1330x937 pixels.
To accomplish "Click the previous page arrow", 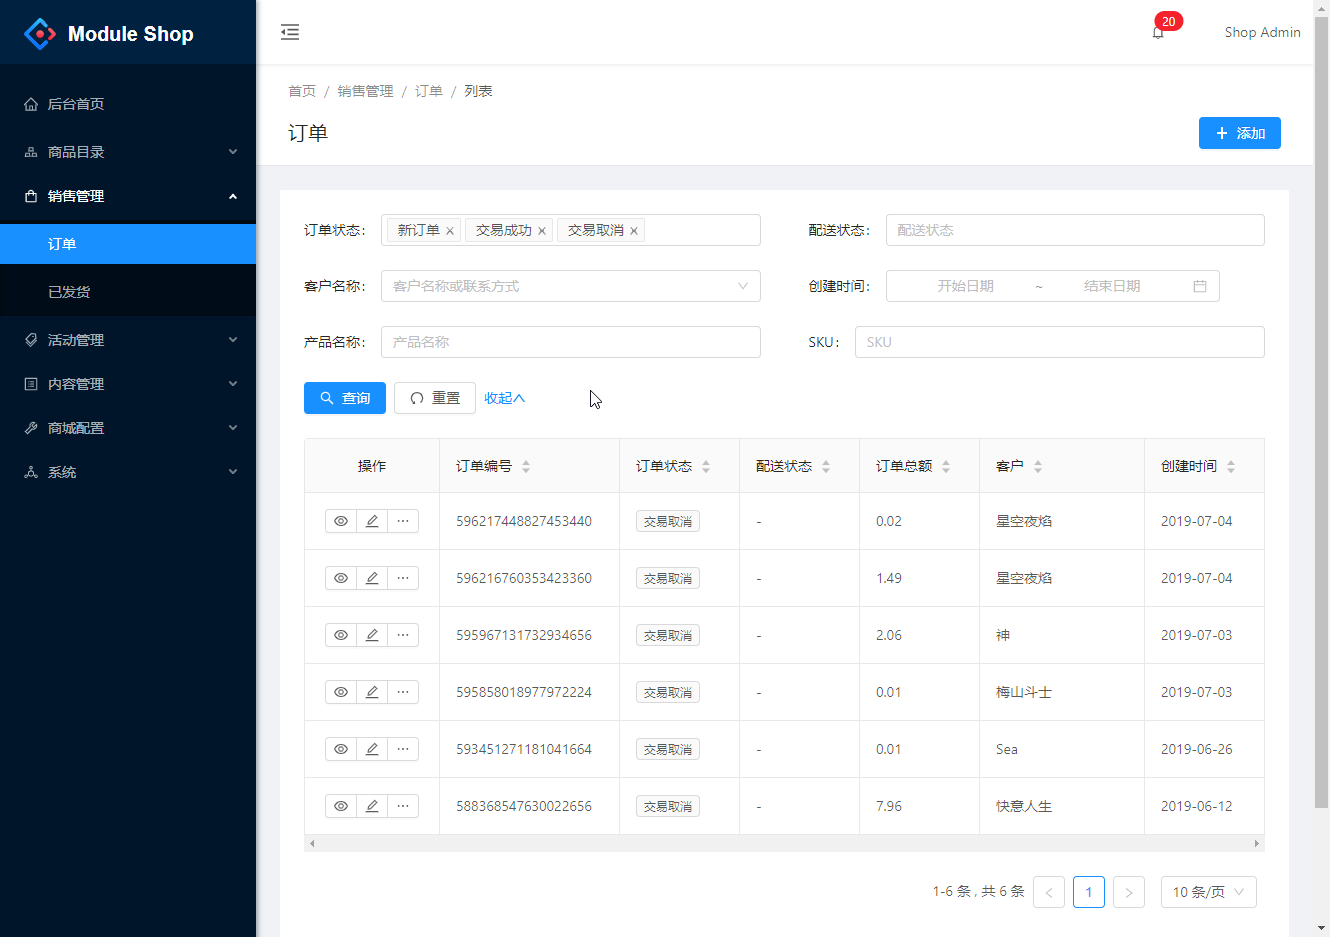I will [x=1049, y=892].
